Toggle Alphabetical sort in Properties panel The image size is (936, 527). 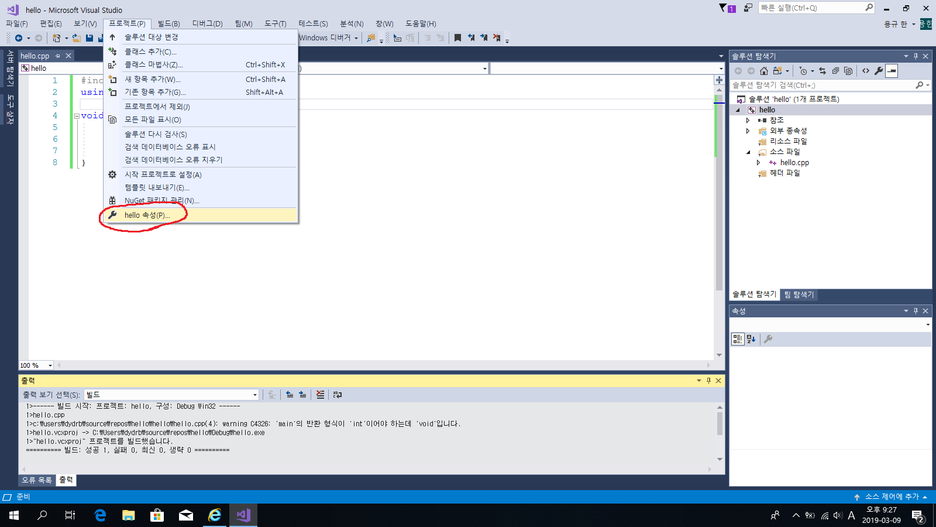pos(751,339)
